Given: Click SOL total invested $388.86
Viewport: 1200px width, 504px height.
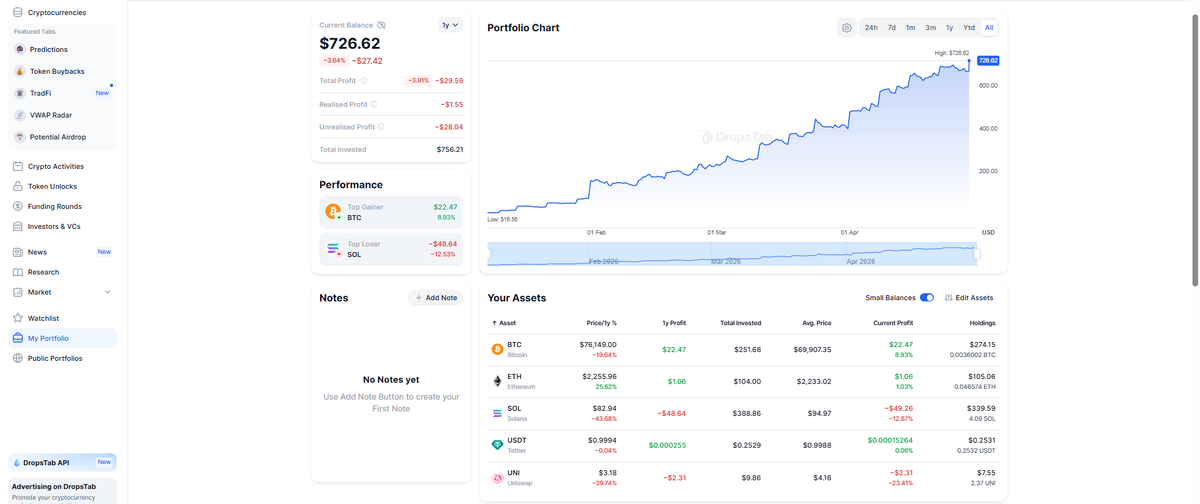Looking at the screenshot, I should tap(746, 413).
